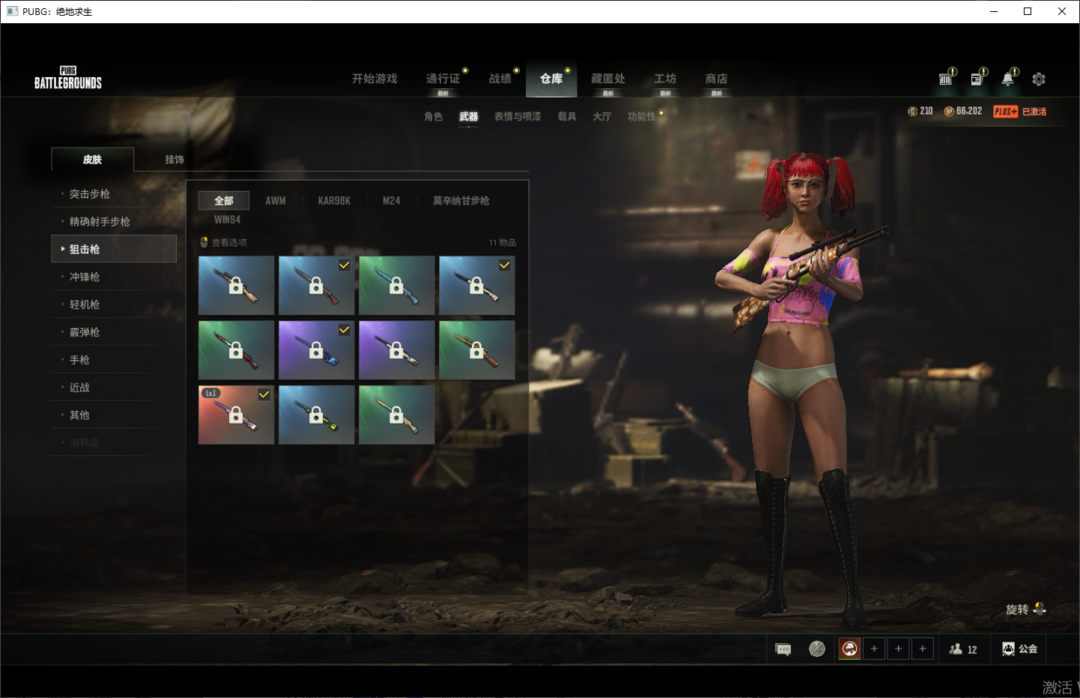Click the PUBG Battlegrounds logo

point(68,78)
